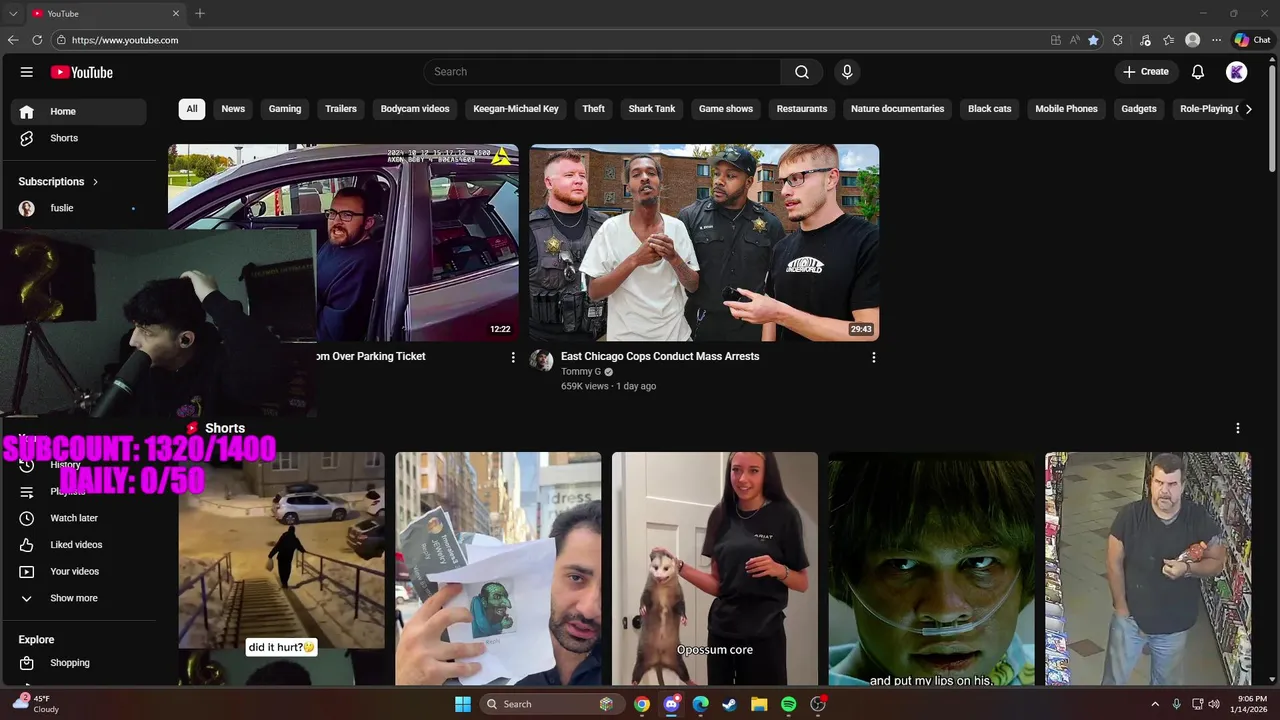Select the News filter chip
Viewport: 1280px width, 720px height.
pyautogui.click(x=233, y=109)
